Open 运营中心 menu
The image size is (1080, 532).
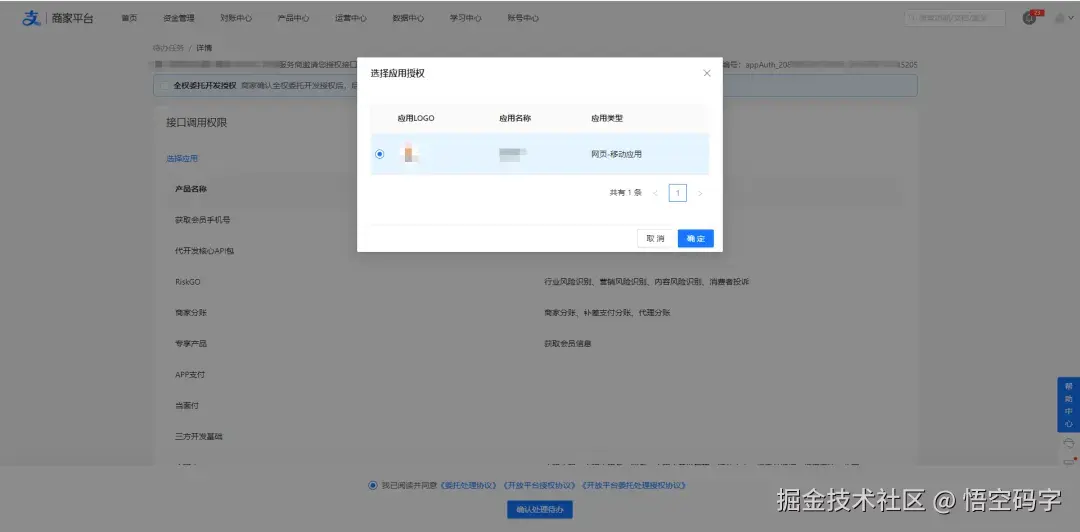coord(351,19)
